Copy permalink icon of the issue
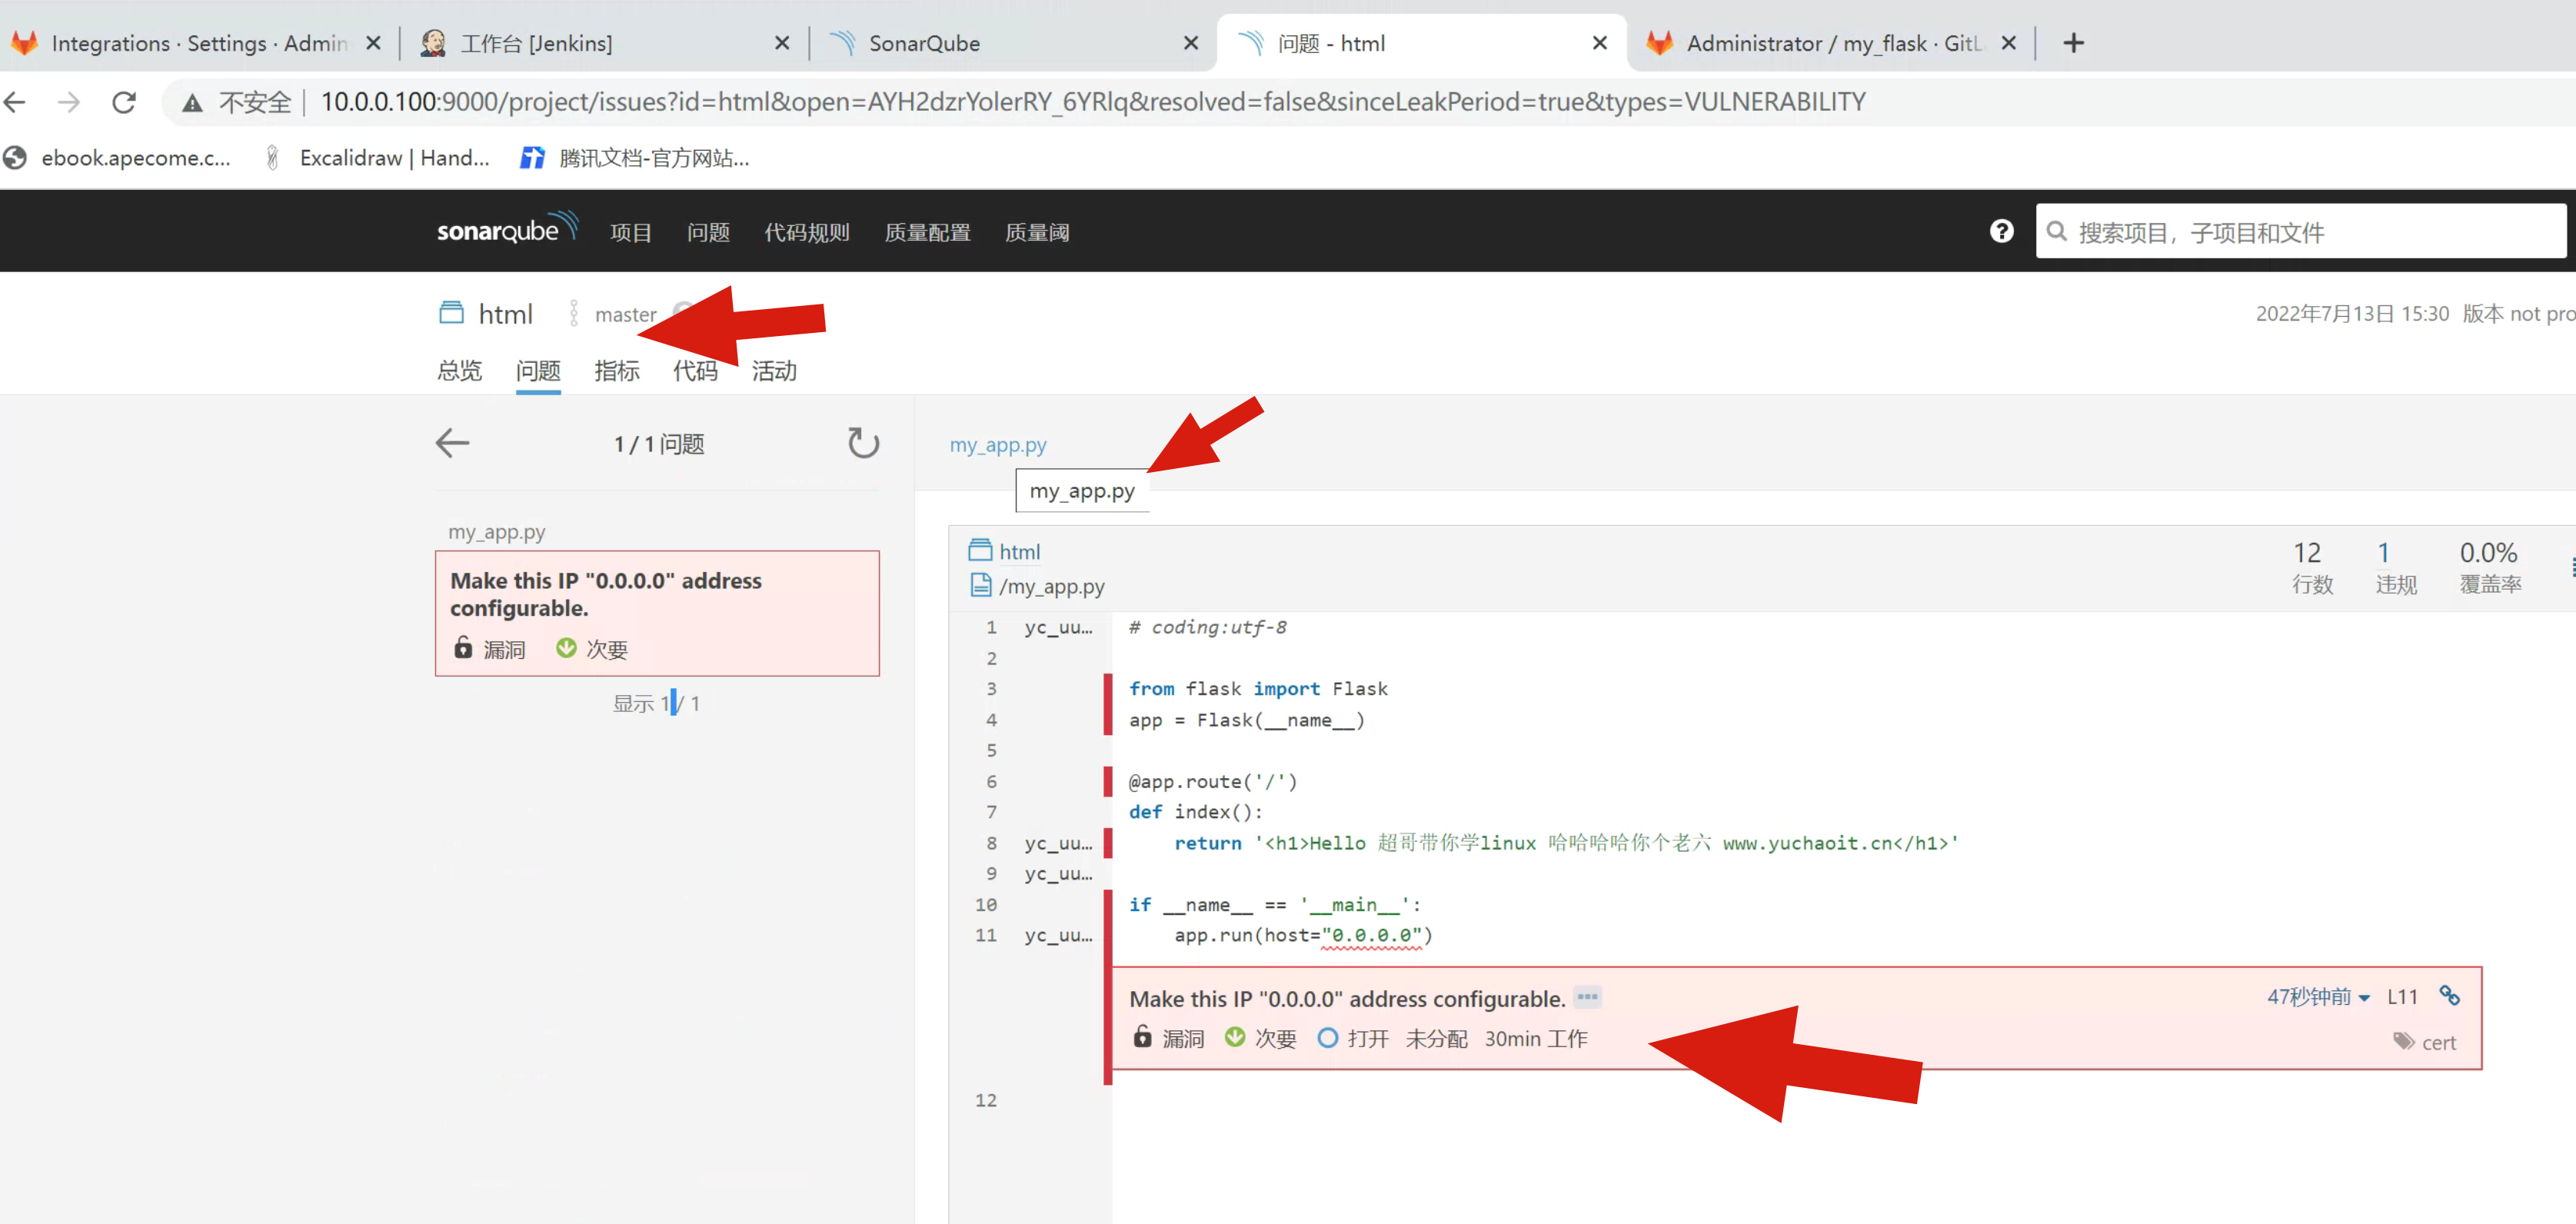This screenshot has height=1224, width=2576. [2448, 995]
